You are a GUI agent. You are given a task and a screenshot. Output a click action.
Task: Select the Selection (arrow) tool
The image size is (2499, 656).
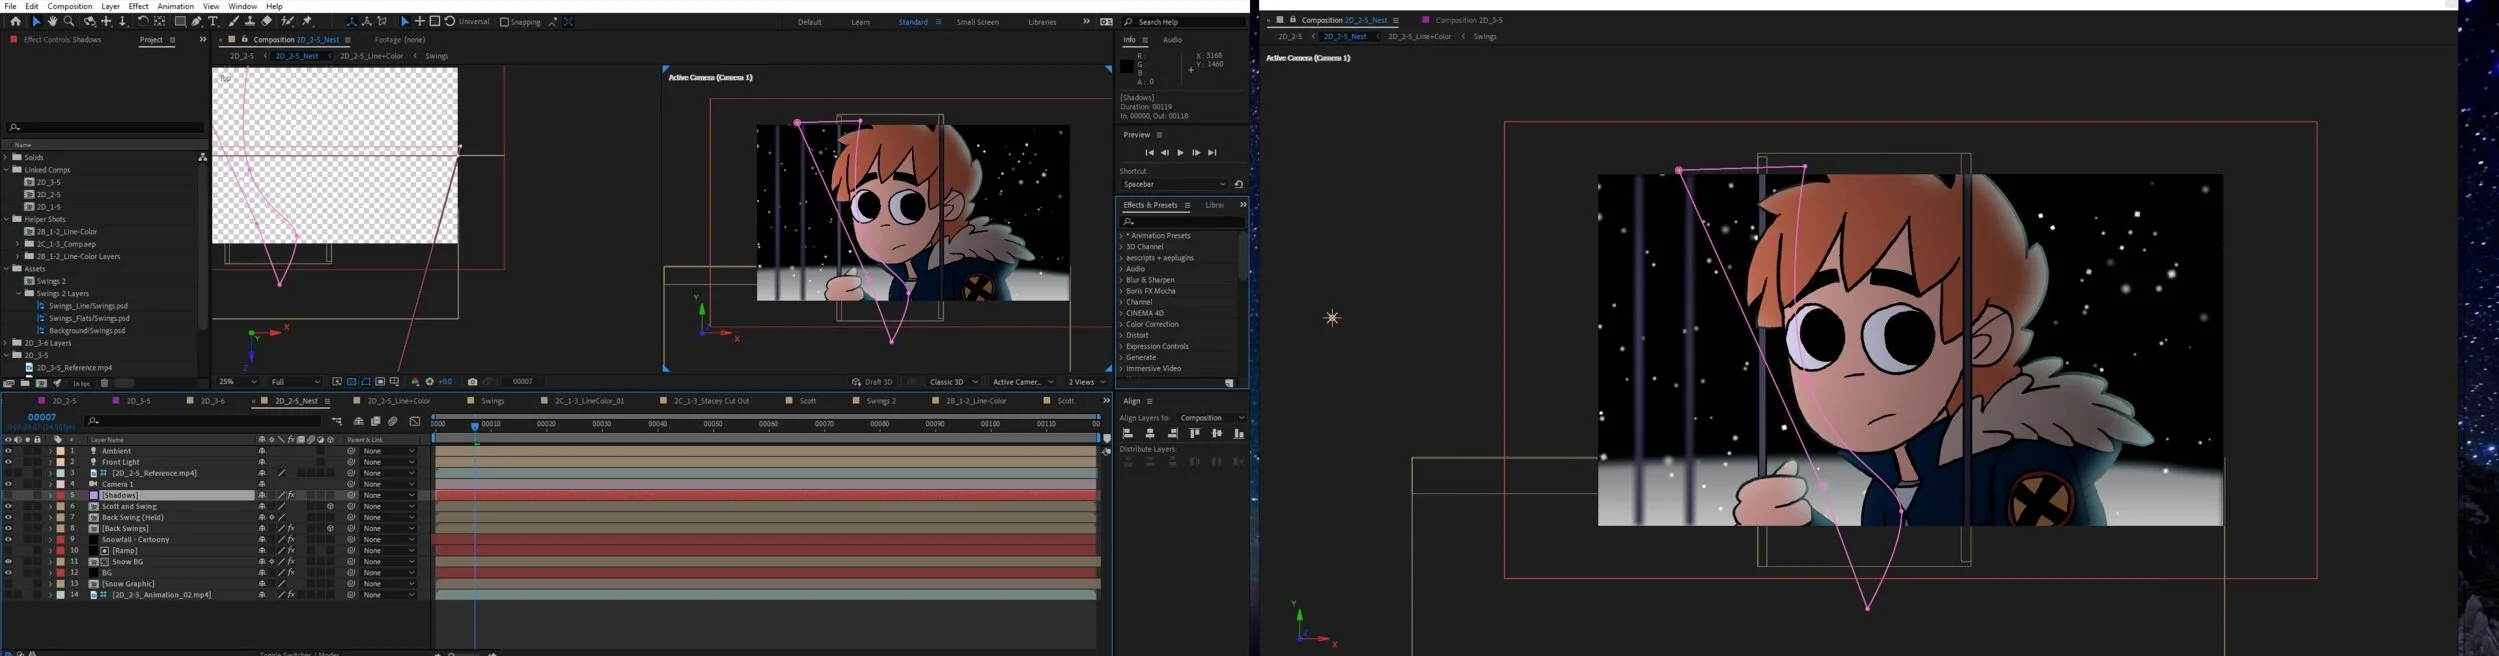36,21
